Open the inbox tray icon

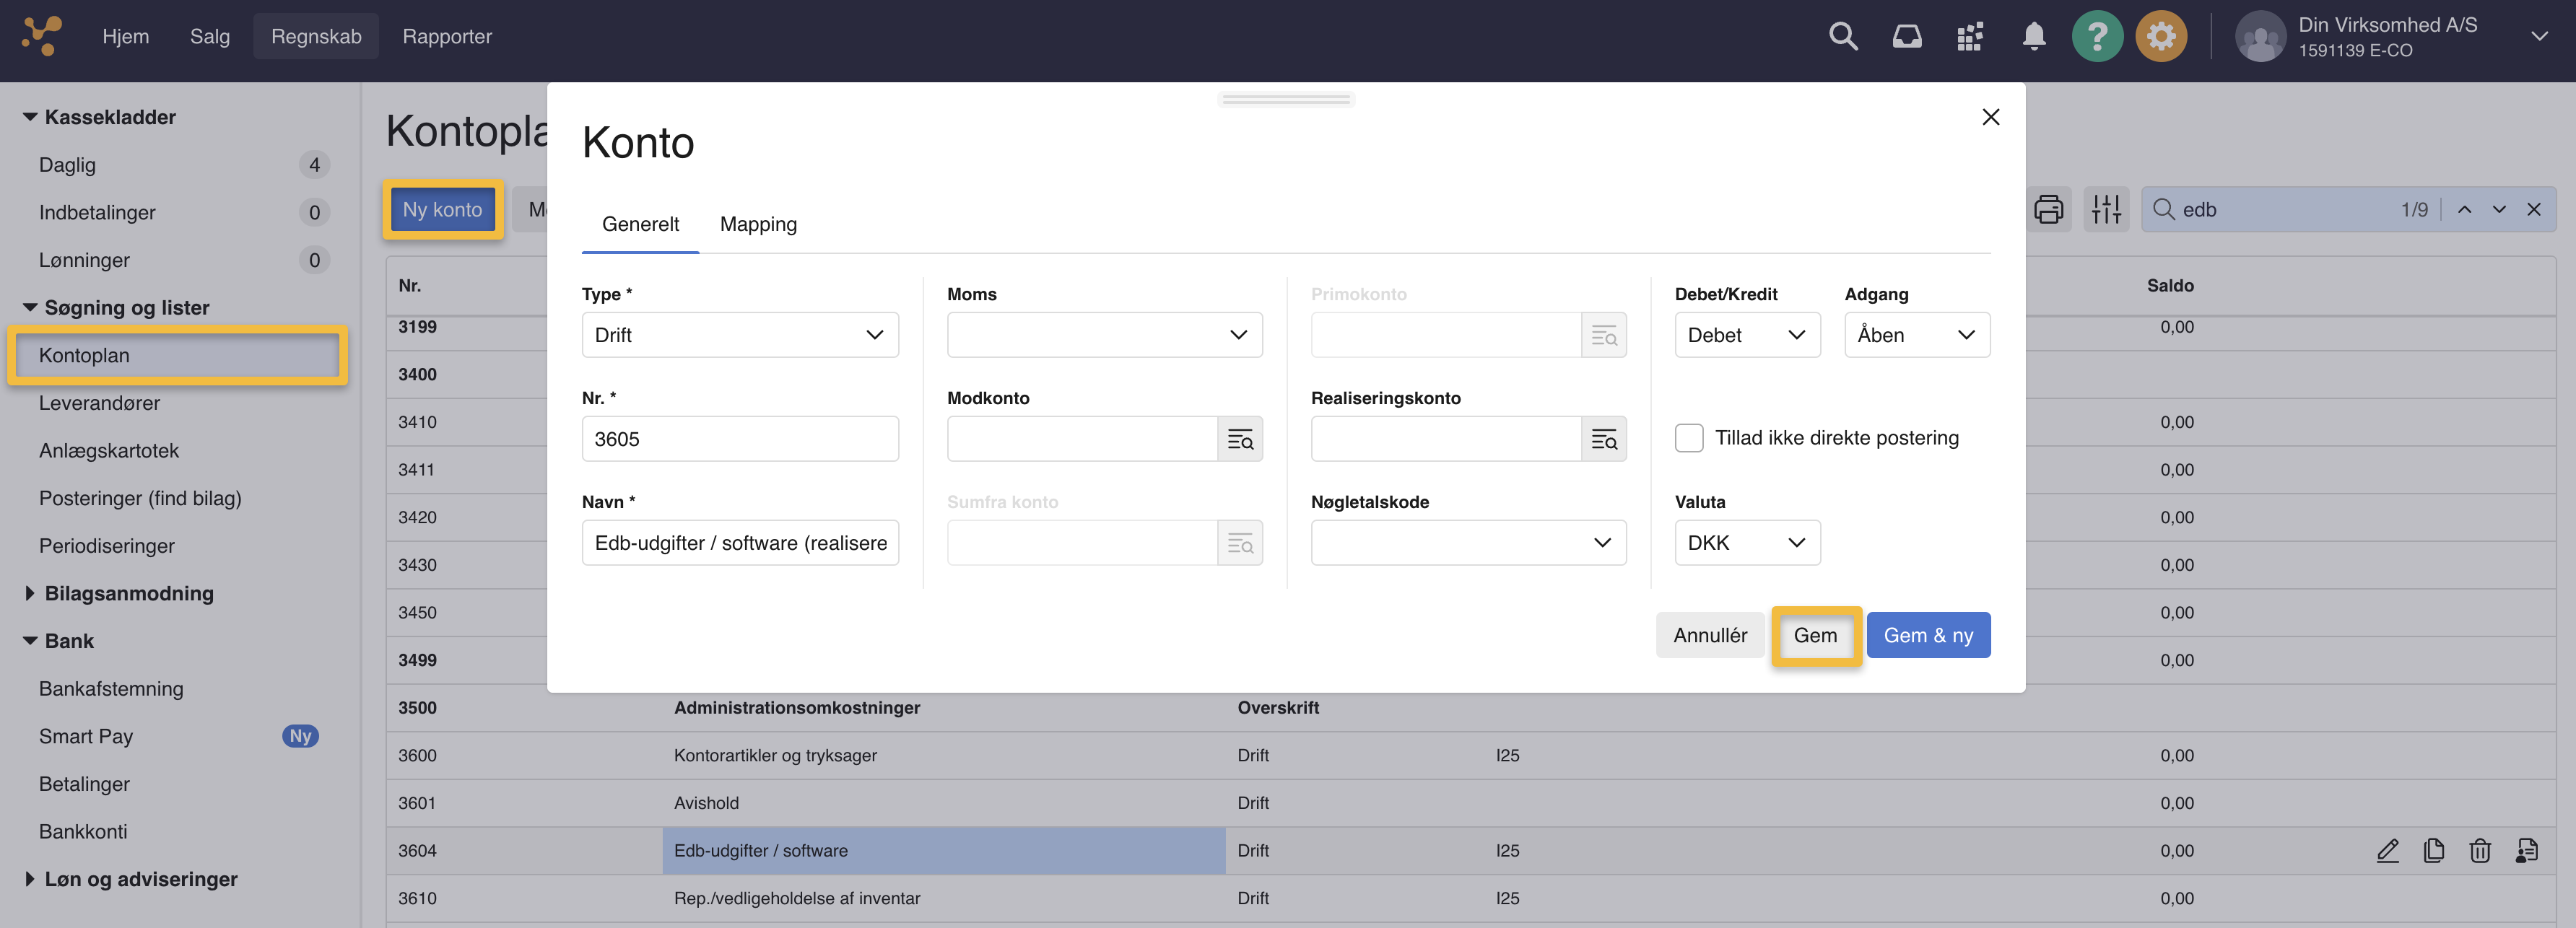pyautogui.click(x=1906, y=37)
